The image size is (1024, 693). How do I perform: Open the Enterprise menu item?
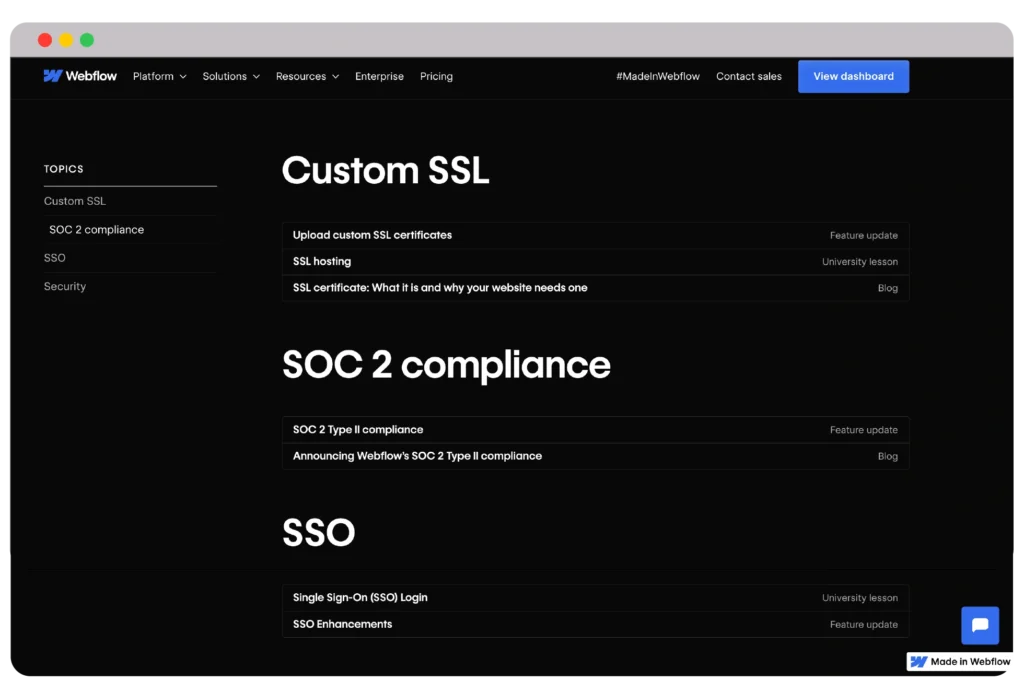tap(379, 76)
